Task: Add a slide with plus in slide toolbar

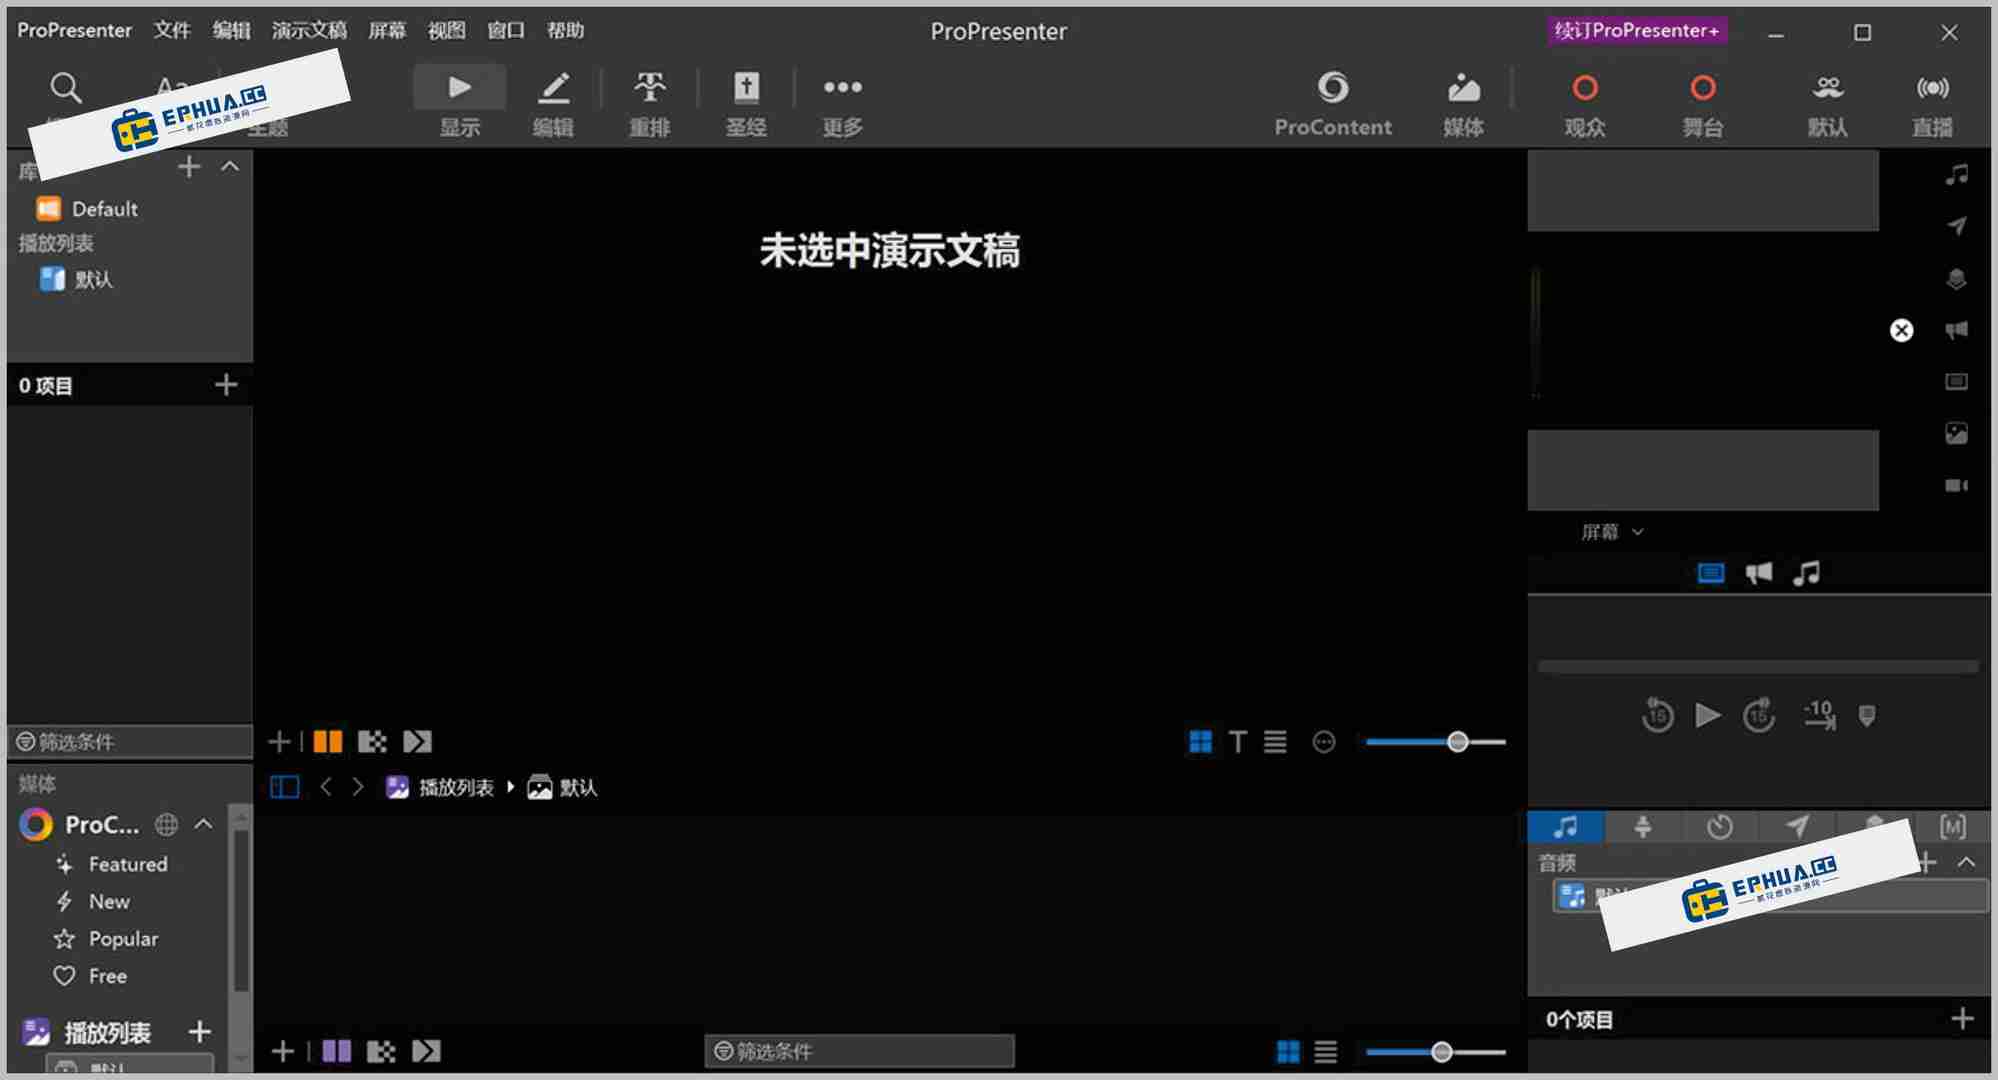Action: pyautogui.click(x=279, y=742)
